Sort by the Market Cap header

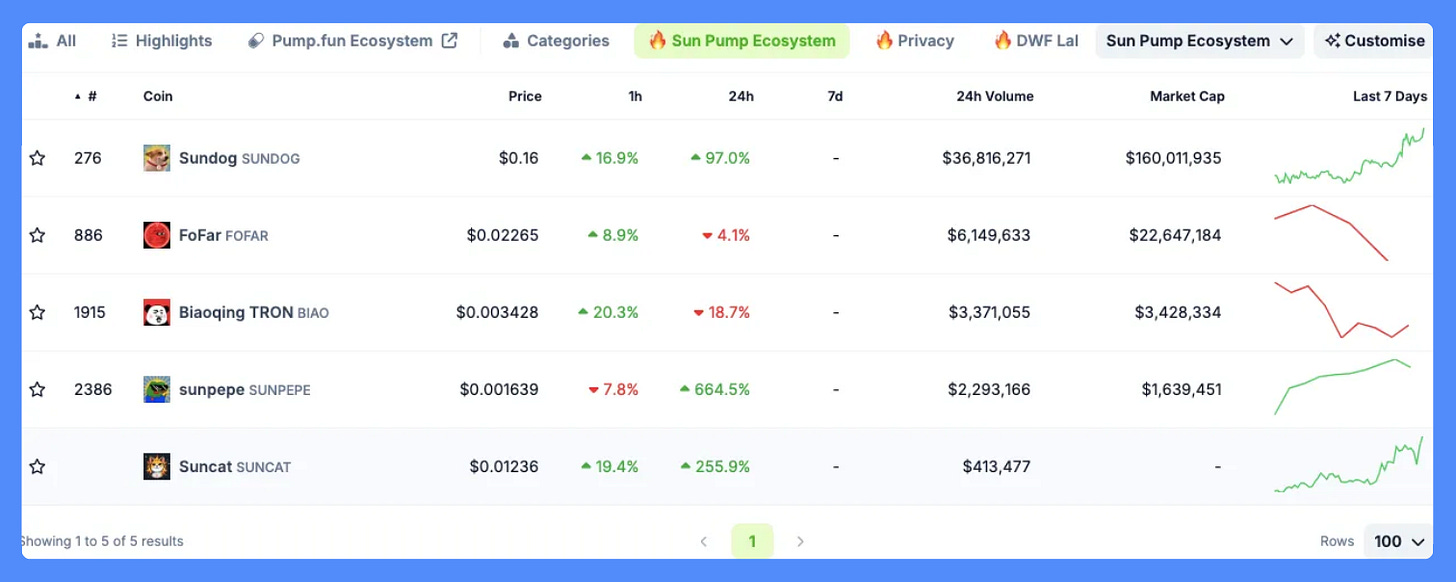[1187, 97]
